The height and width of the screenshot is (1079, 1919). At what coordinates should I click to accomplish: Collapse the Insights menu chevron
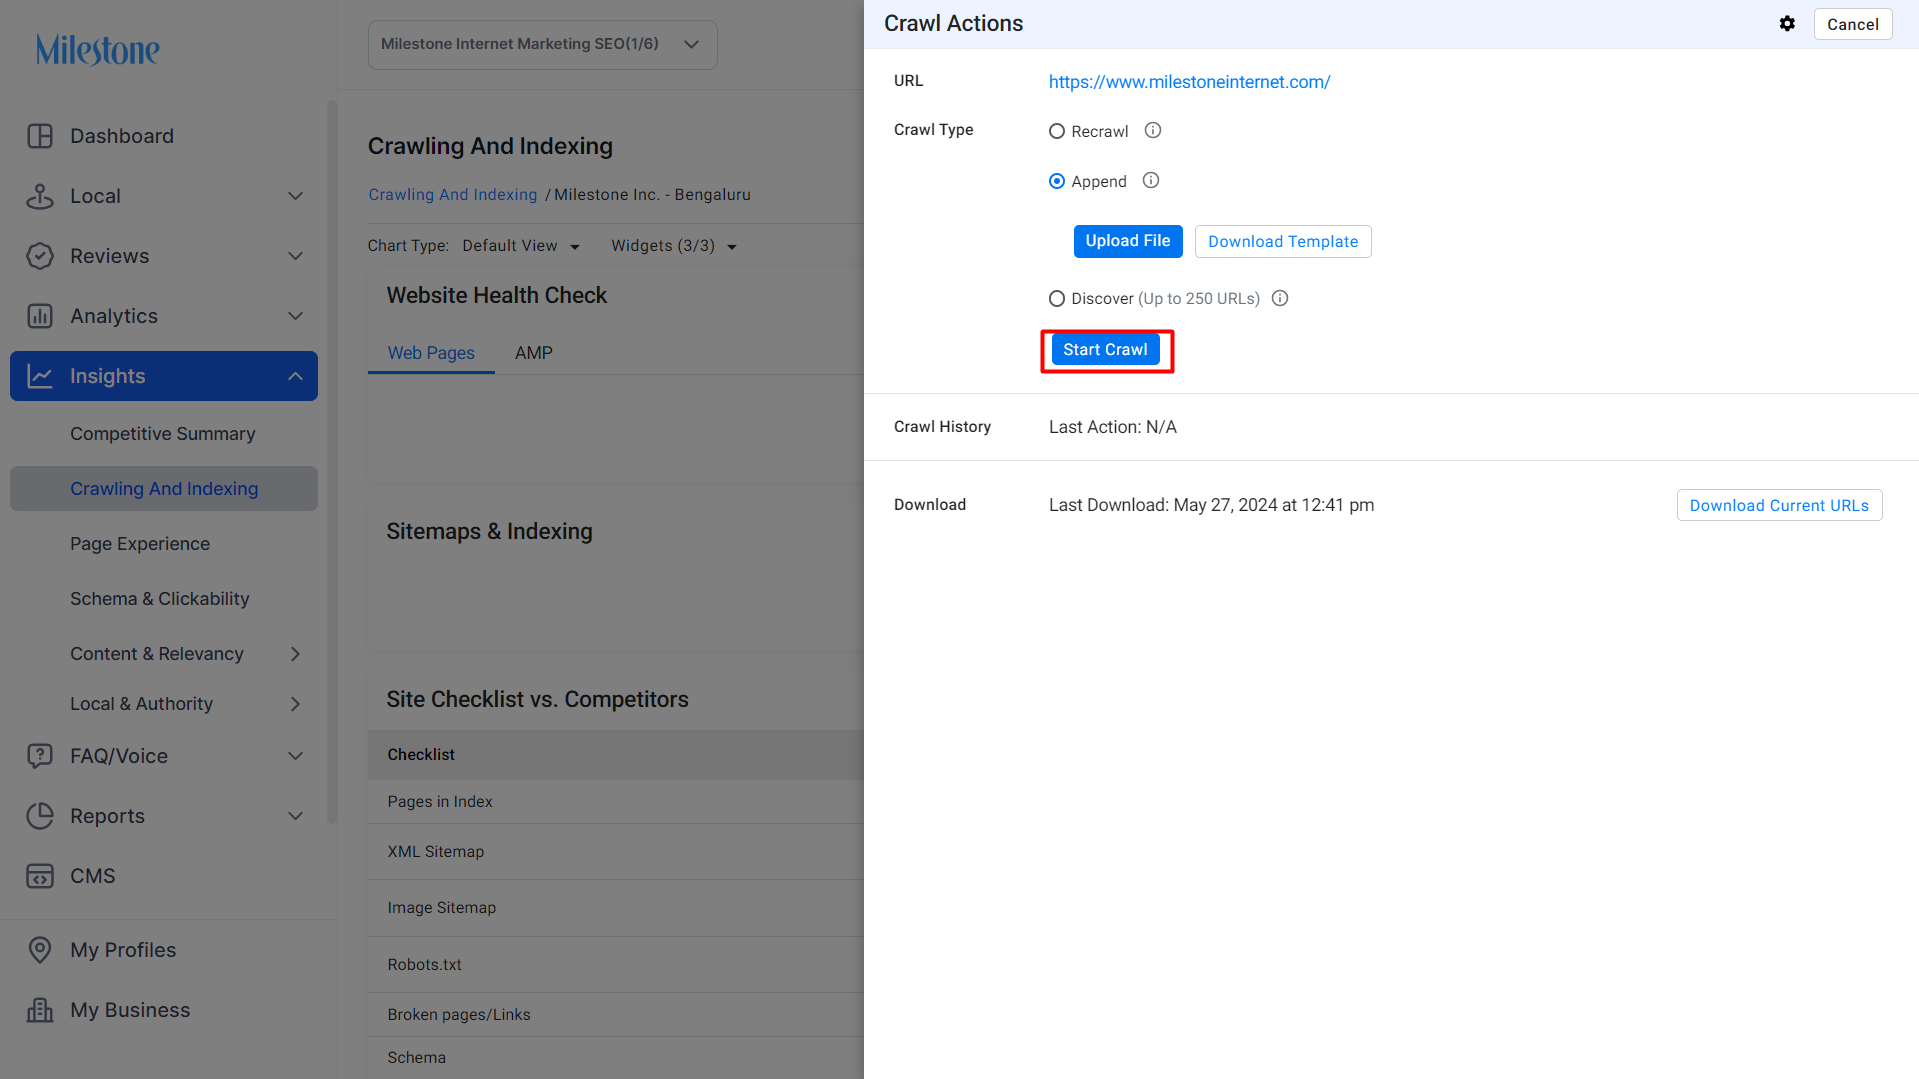[x=295, y=376]
